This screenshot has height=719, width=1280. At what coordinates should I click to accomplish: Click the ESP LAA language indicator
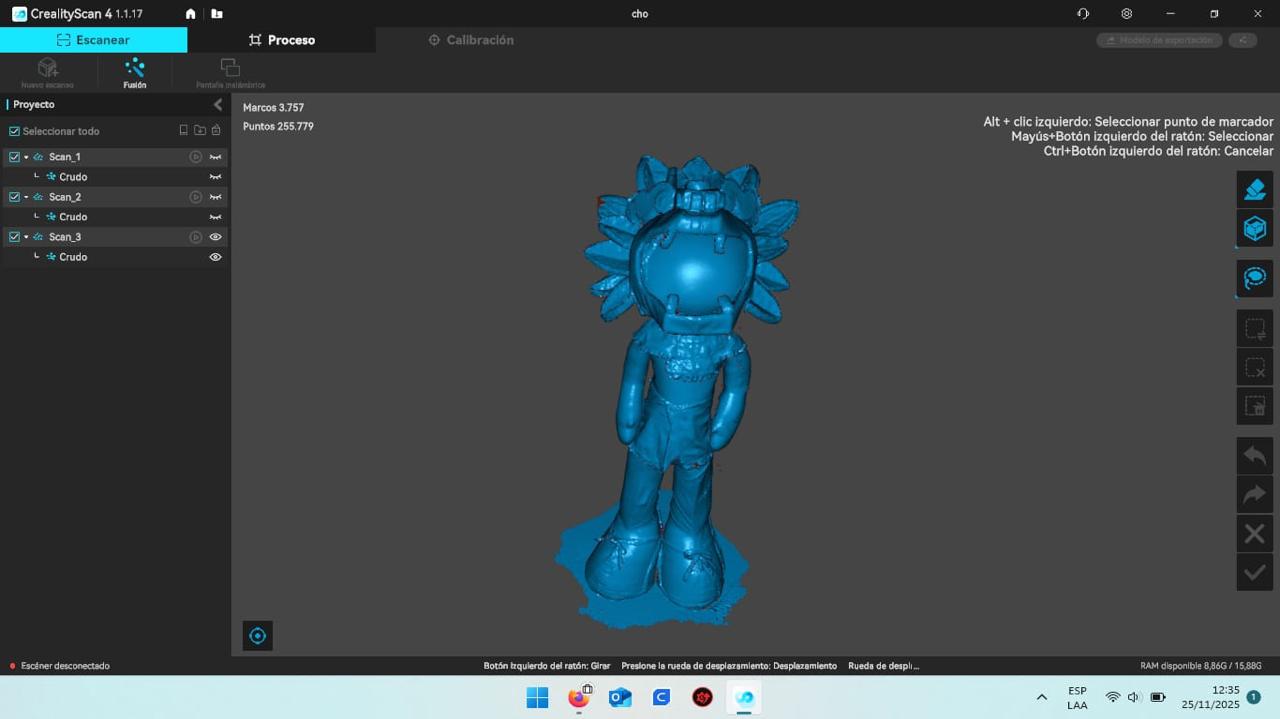pyautogui.click(x=1077, y=697)
